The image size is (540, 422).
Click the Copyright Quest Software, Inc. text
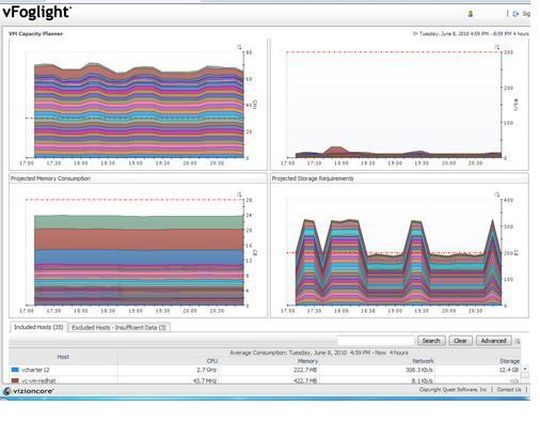tap(453, 389)
